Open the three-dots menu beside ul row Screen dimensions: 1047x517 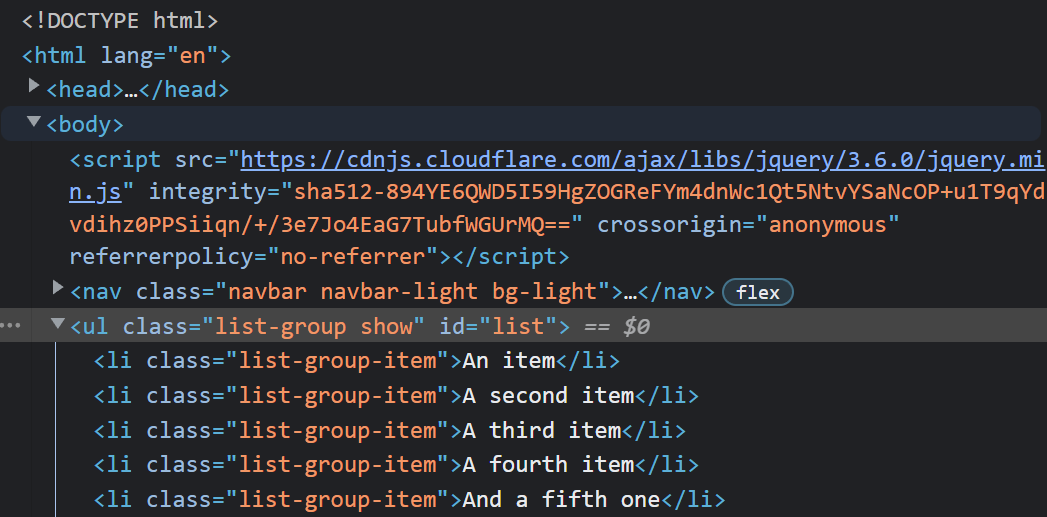click(x=10, y=326)
